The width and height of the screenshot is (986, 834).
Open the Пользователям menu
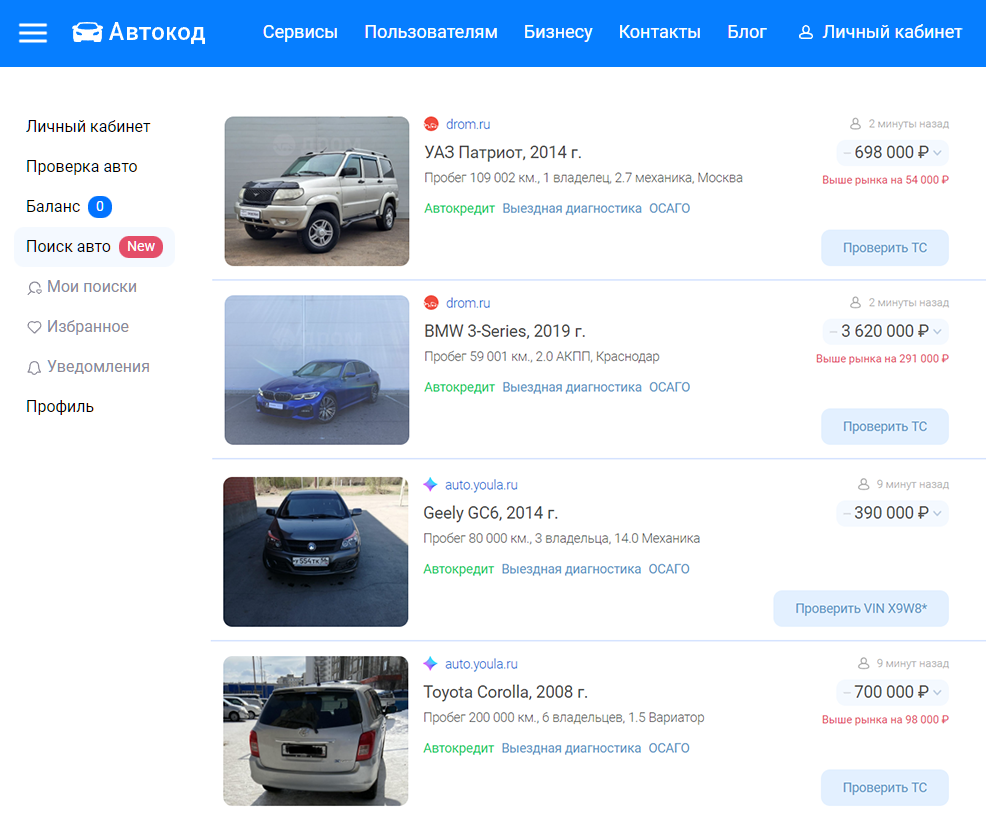(x=431, y=32)
